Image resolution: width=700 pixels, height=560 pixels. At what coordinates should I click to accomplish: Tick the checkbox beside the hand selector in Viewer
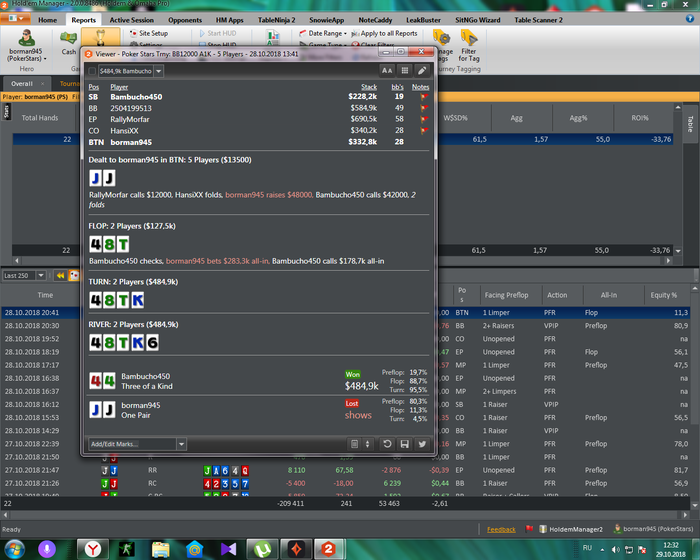coord(92,71)
